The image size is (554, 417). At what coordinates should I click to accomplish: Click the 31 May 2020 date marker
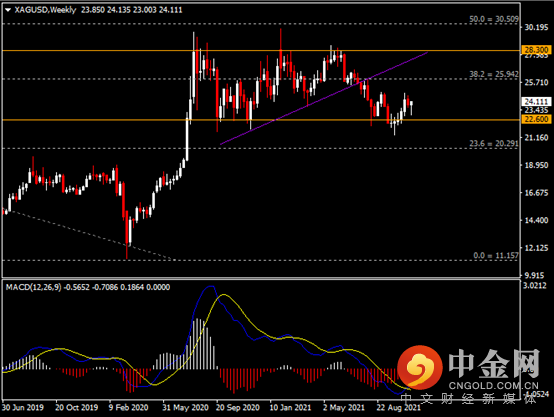pos(185,407)
